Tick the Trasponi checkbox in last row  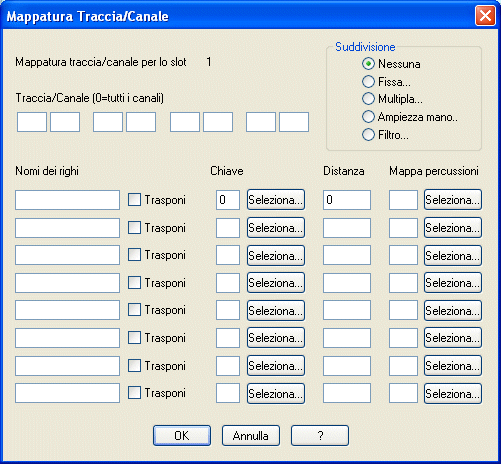(x=134, y=393)
